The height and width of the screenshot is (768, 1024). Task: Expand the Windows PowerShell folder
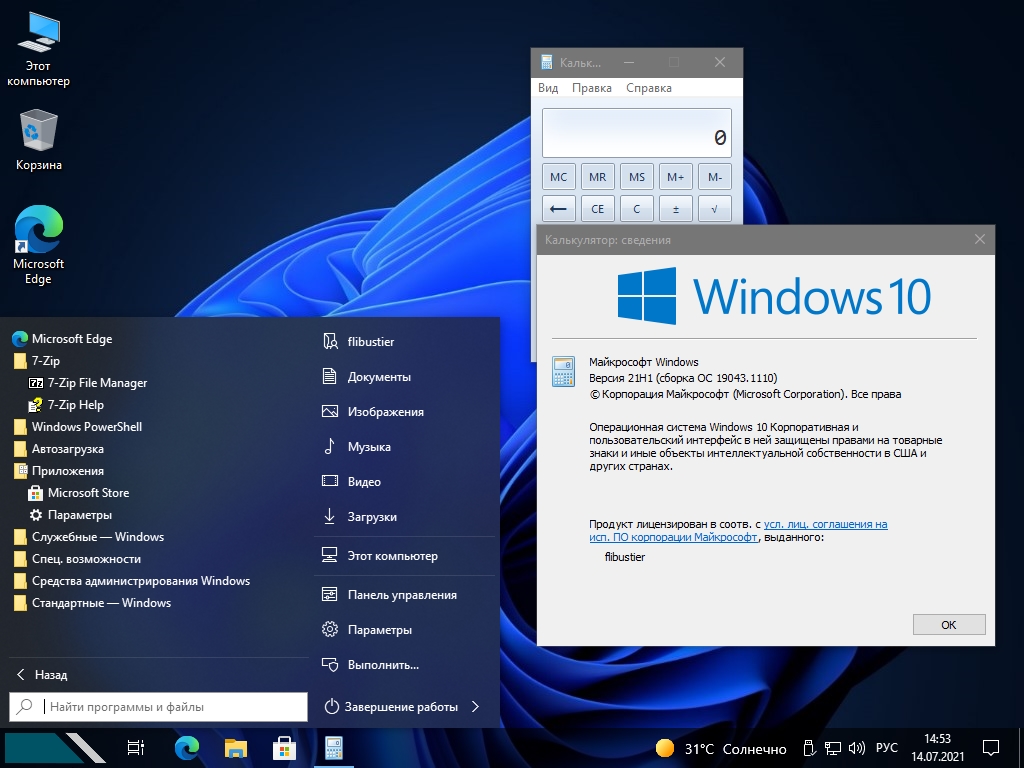pyautogui.click(x=86, y=427)
